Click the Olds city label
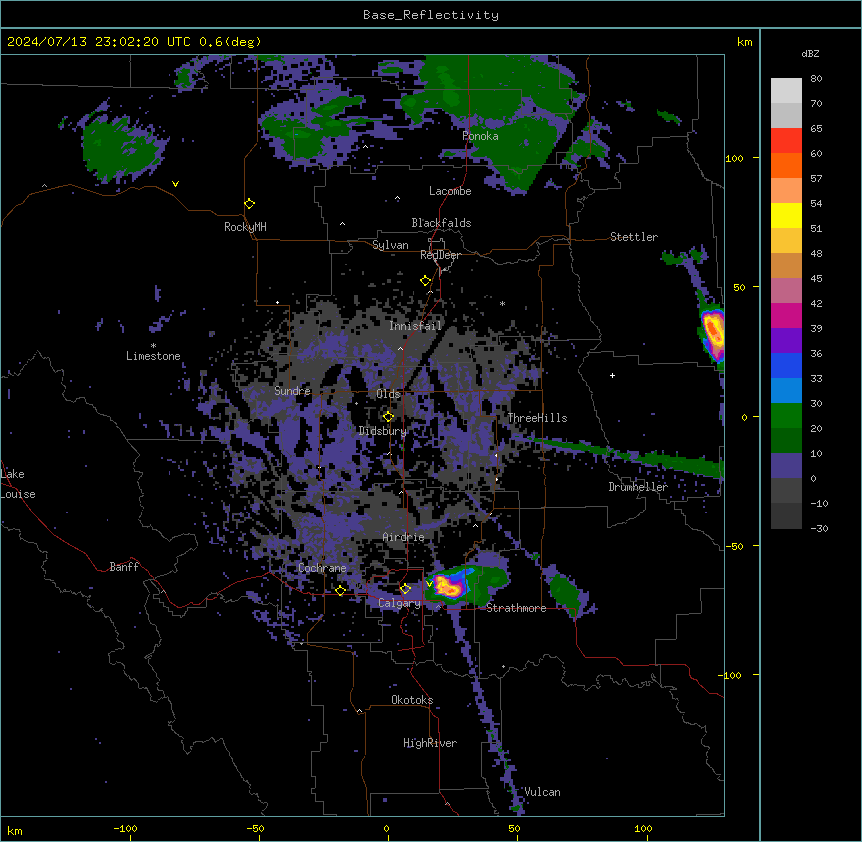This screenshot has height=842, width=862. point(388,394)
